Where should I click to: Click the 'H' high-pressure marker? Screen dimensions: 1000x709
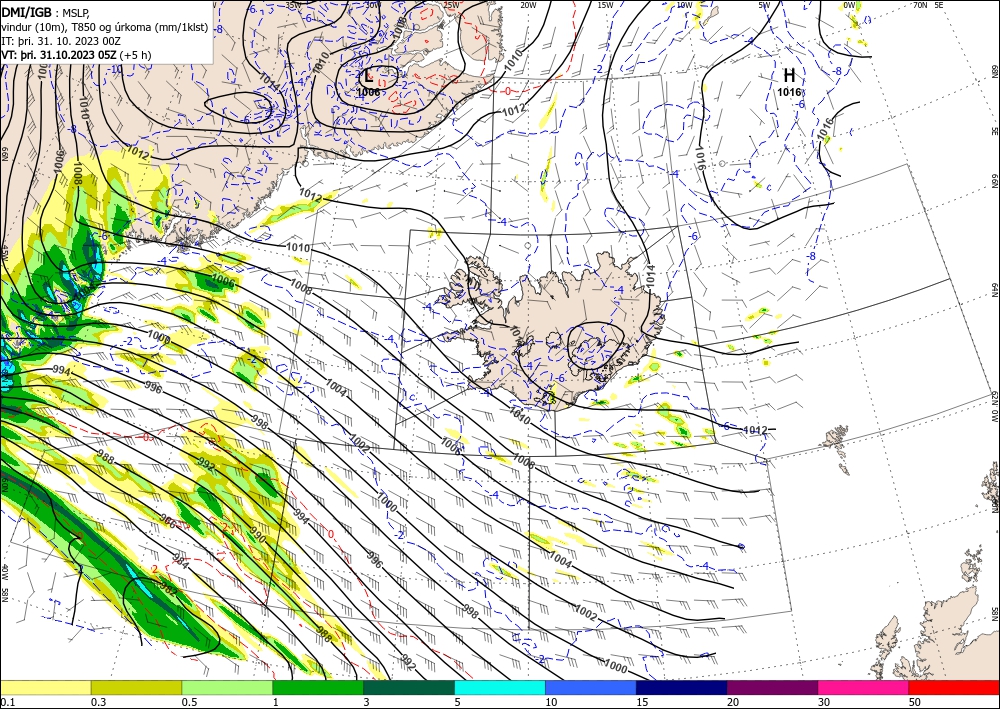click(789, 75)
